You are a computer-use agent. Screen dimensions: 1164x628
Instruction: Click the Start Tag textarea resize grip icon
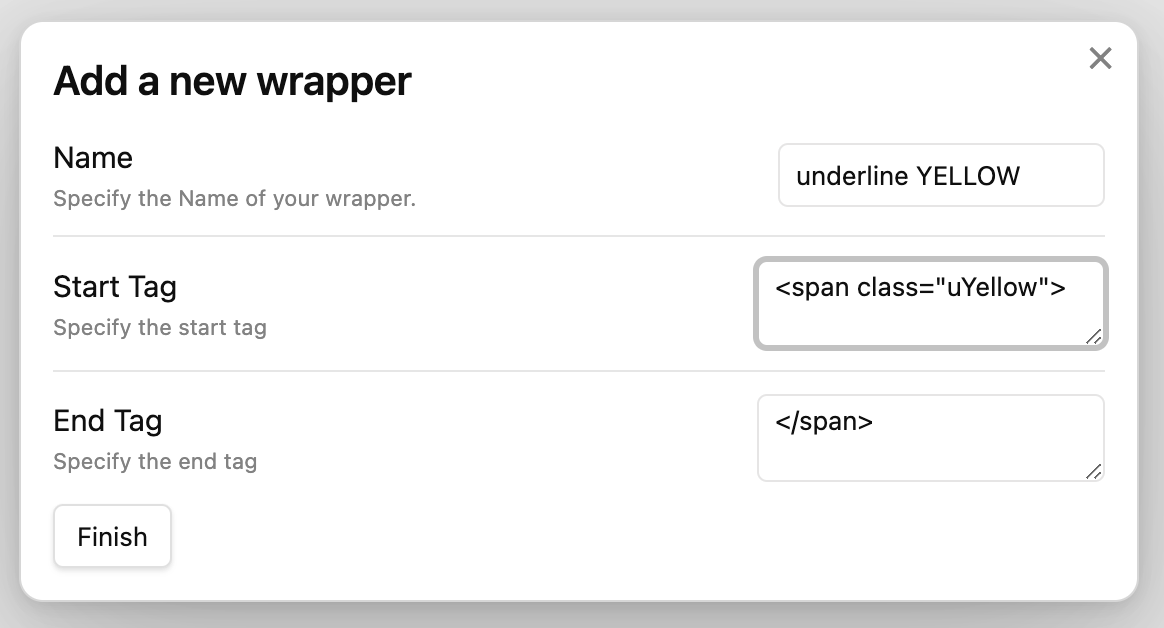click(1093, 336)
